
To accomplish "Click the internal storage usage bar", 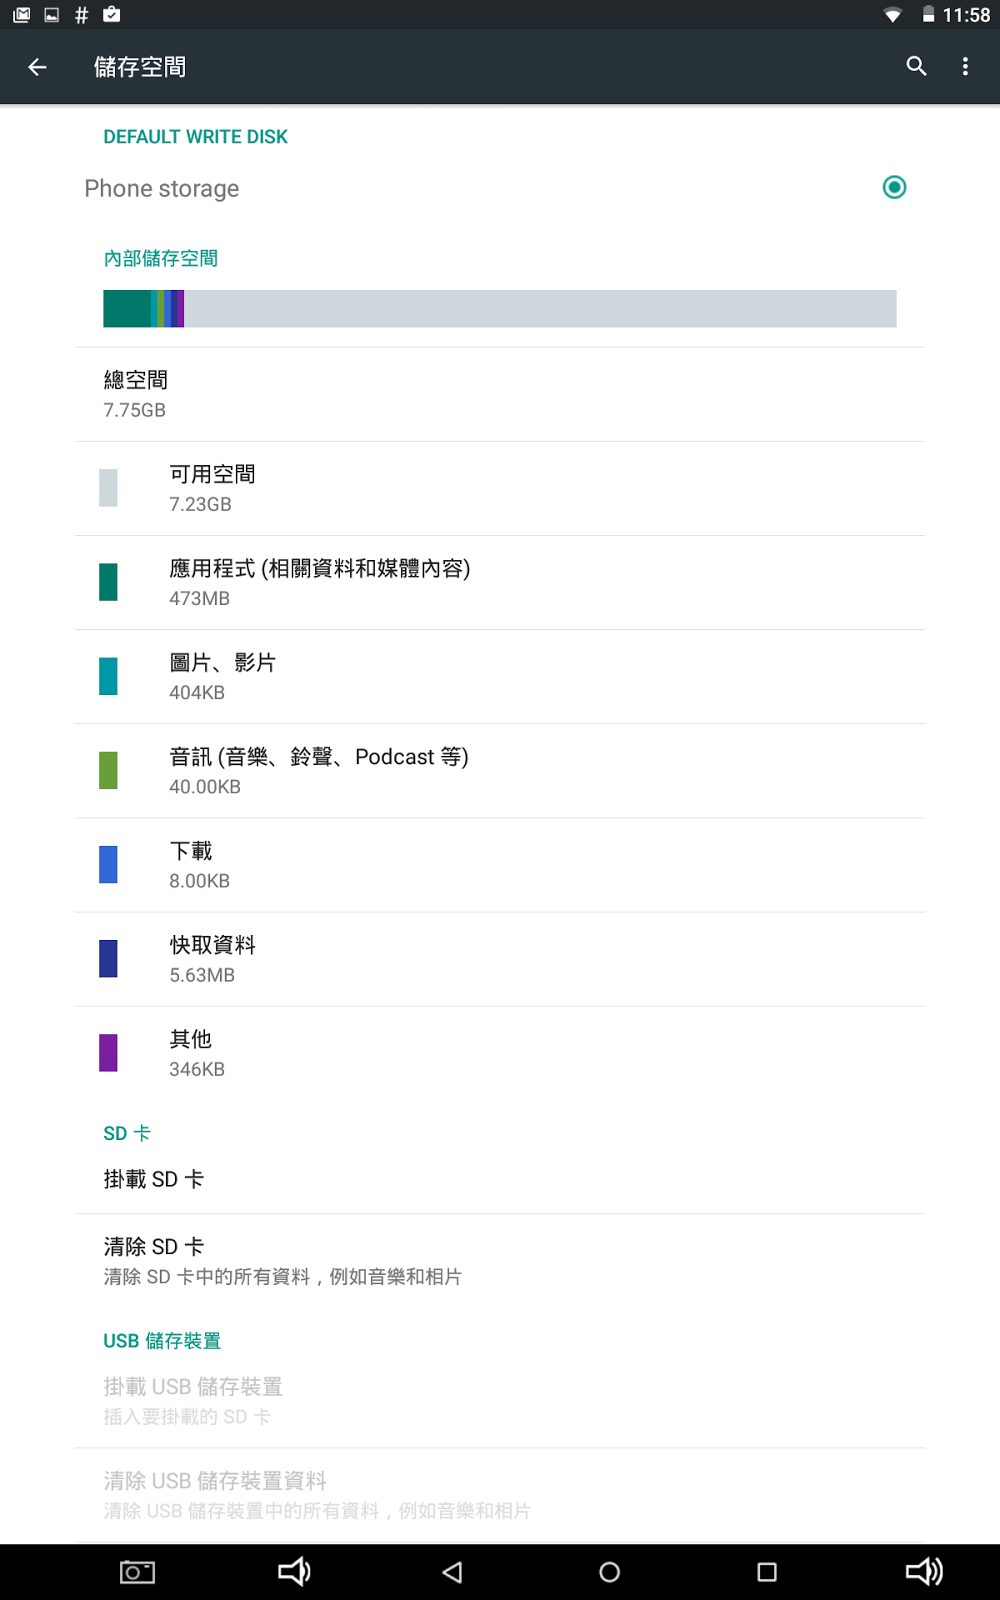I will coord(500,309).
